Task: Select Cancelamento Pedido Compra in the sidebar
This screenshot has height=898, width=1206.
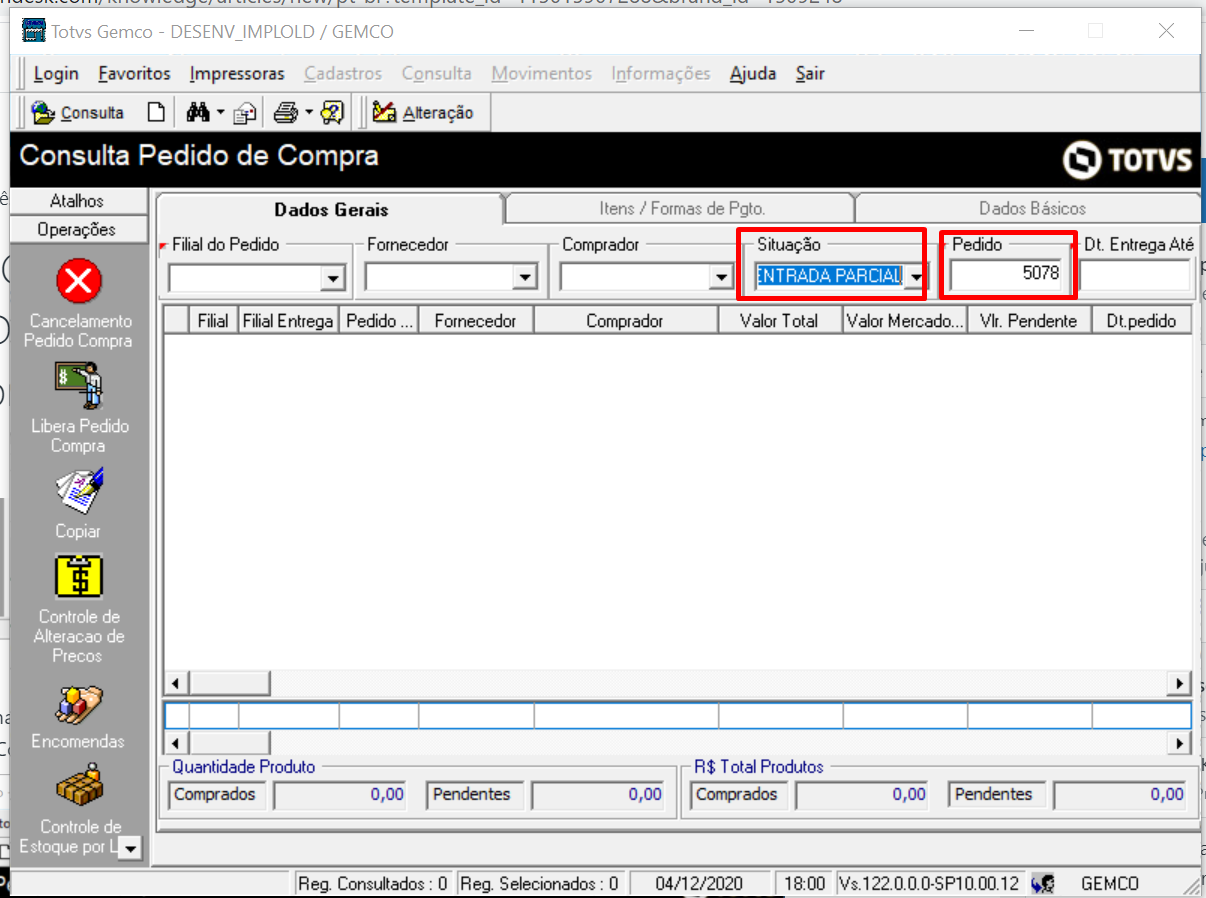Action: 78,281
